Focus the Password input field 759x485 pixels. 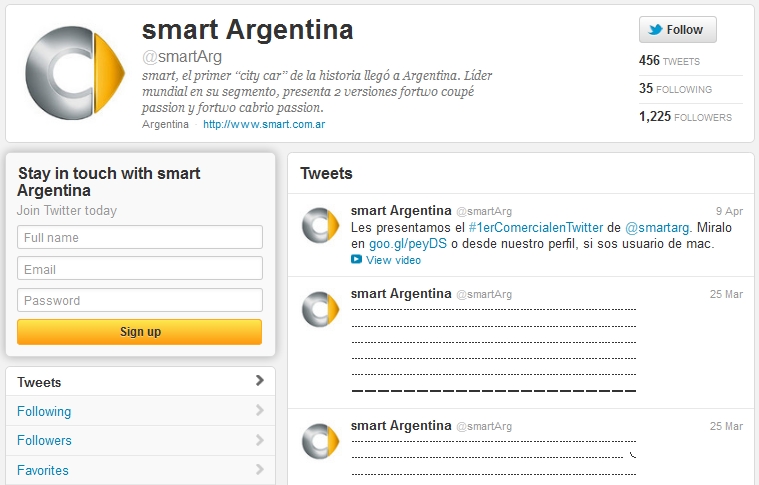coord(140,300)
